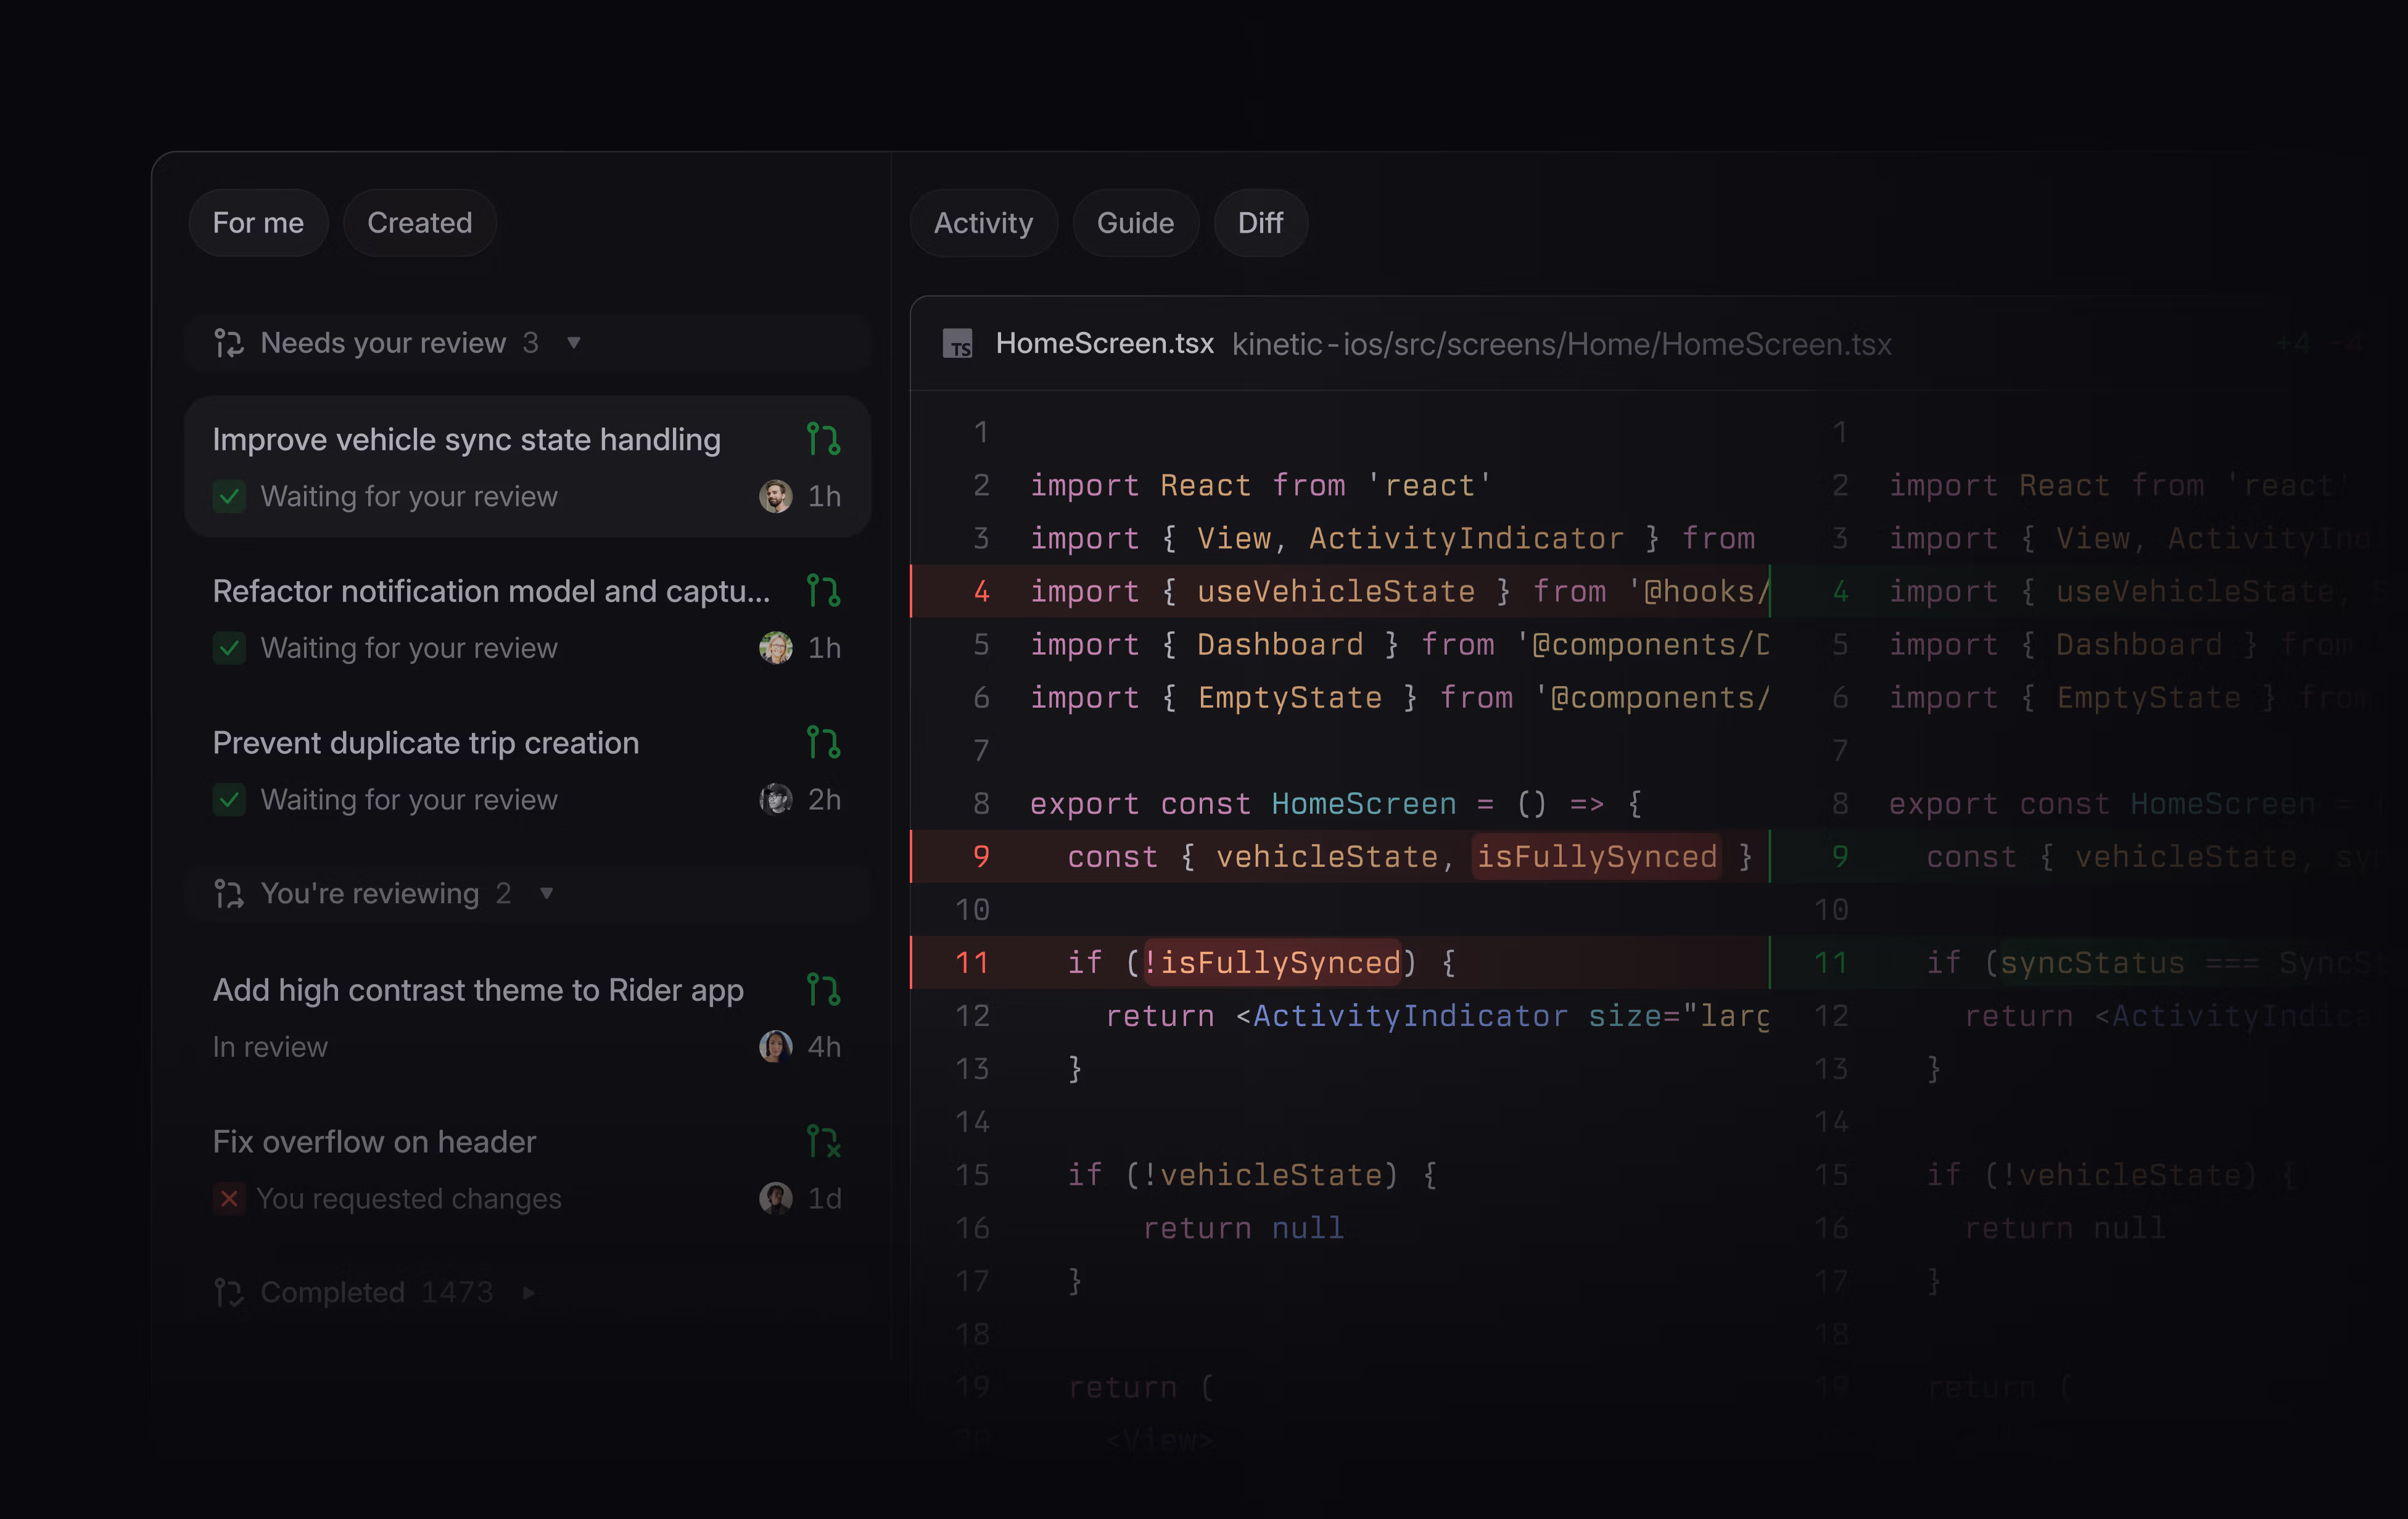The height and width of the screenshot is (1519, 2408).
Task: Click green check under Improve vehicle sync state
Action: click(229, 496)
